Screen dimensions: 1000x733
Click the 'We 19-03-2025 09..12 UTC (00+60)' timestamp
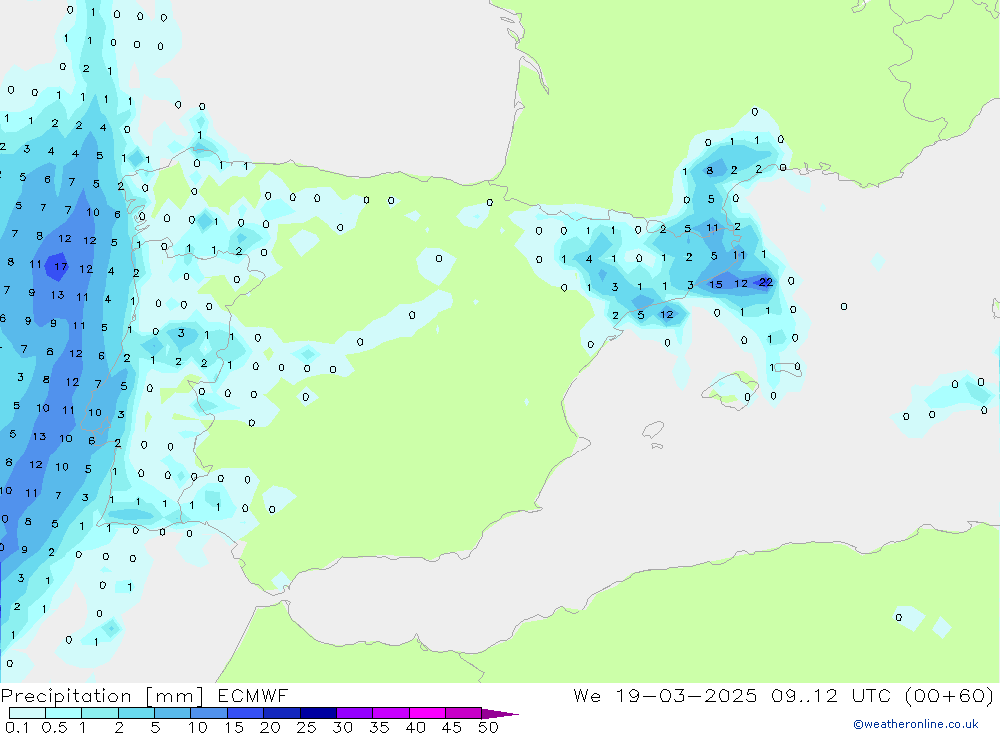783,696
